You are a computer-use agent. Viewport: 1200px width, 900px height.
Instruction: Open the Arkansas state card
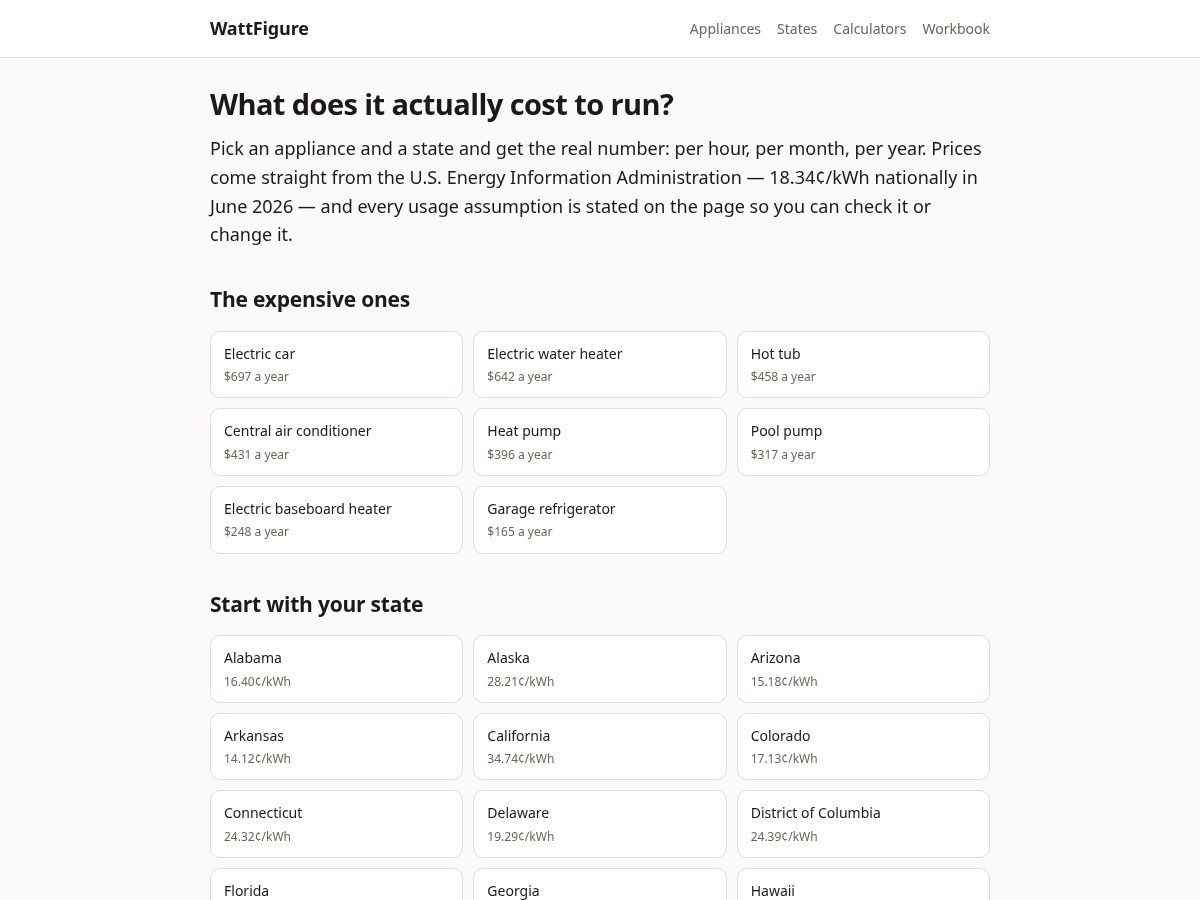click(336, 746)
